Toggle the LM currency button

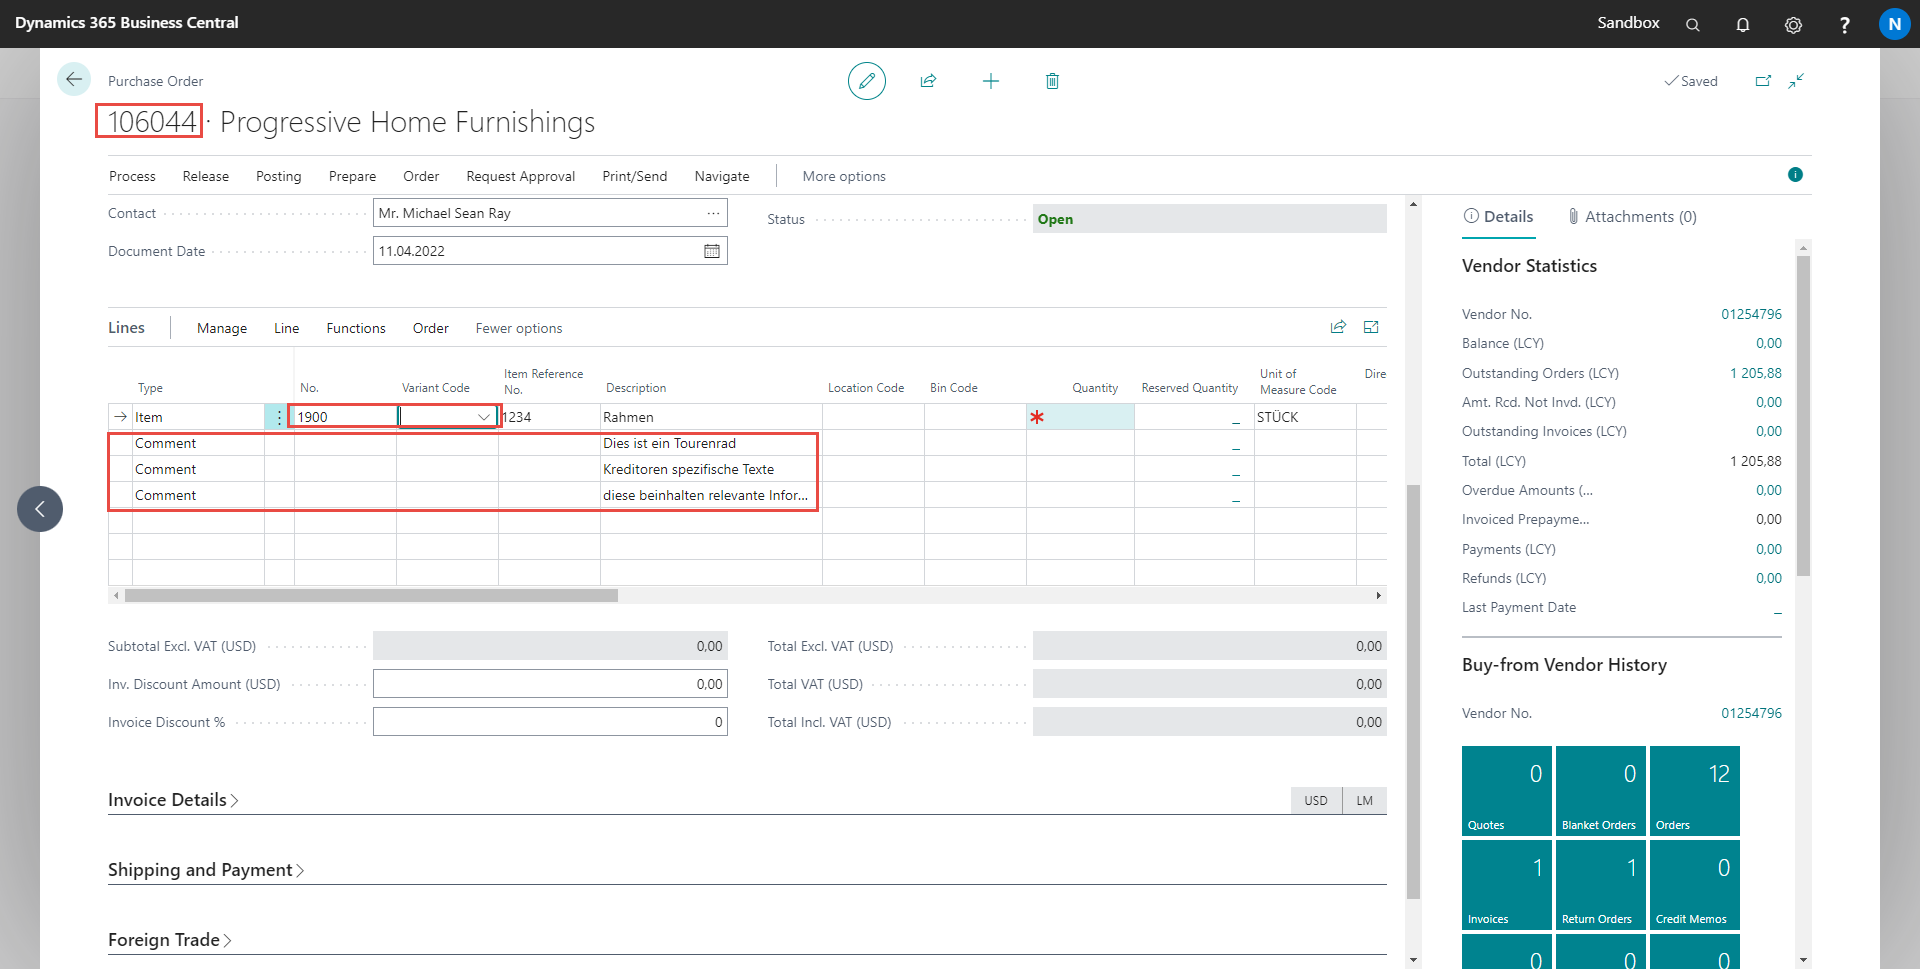pos(1364,801)
